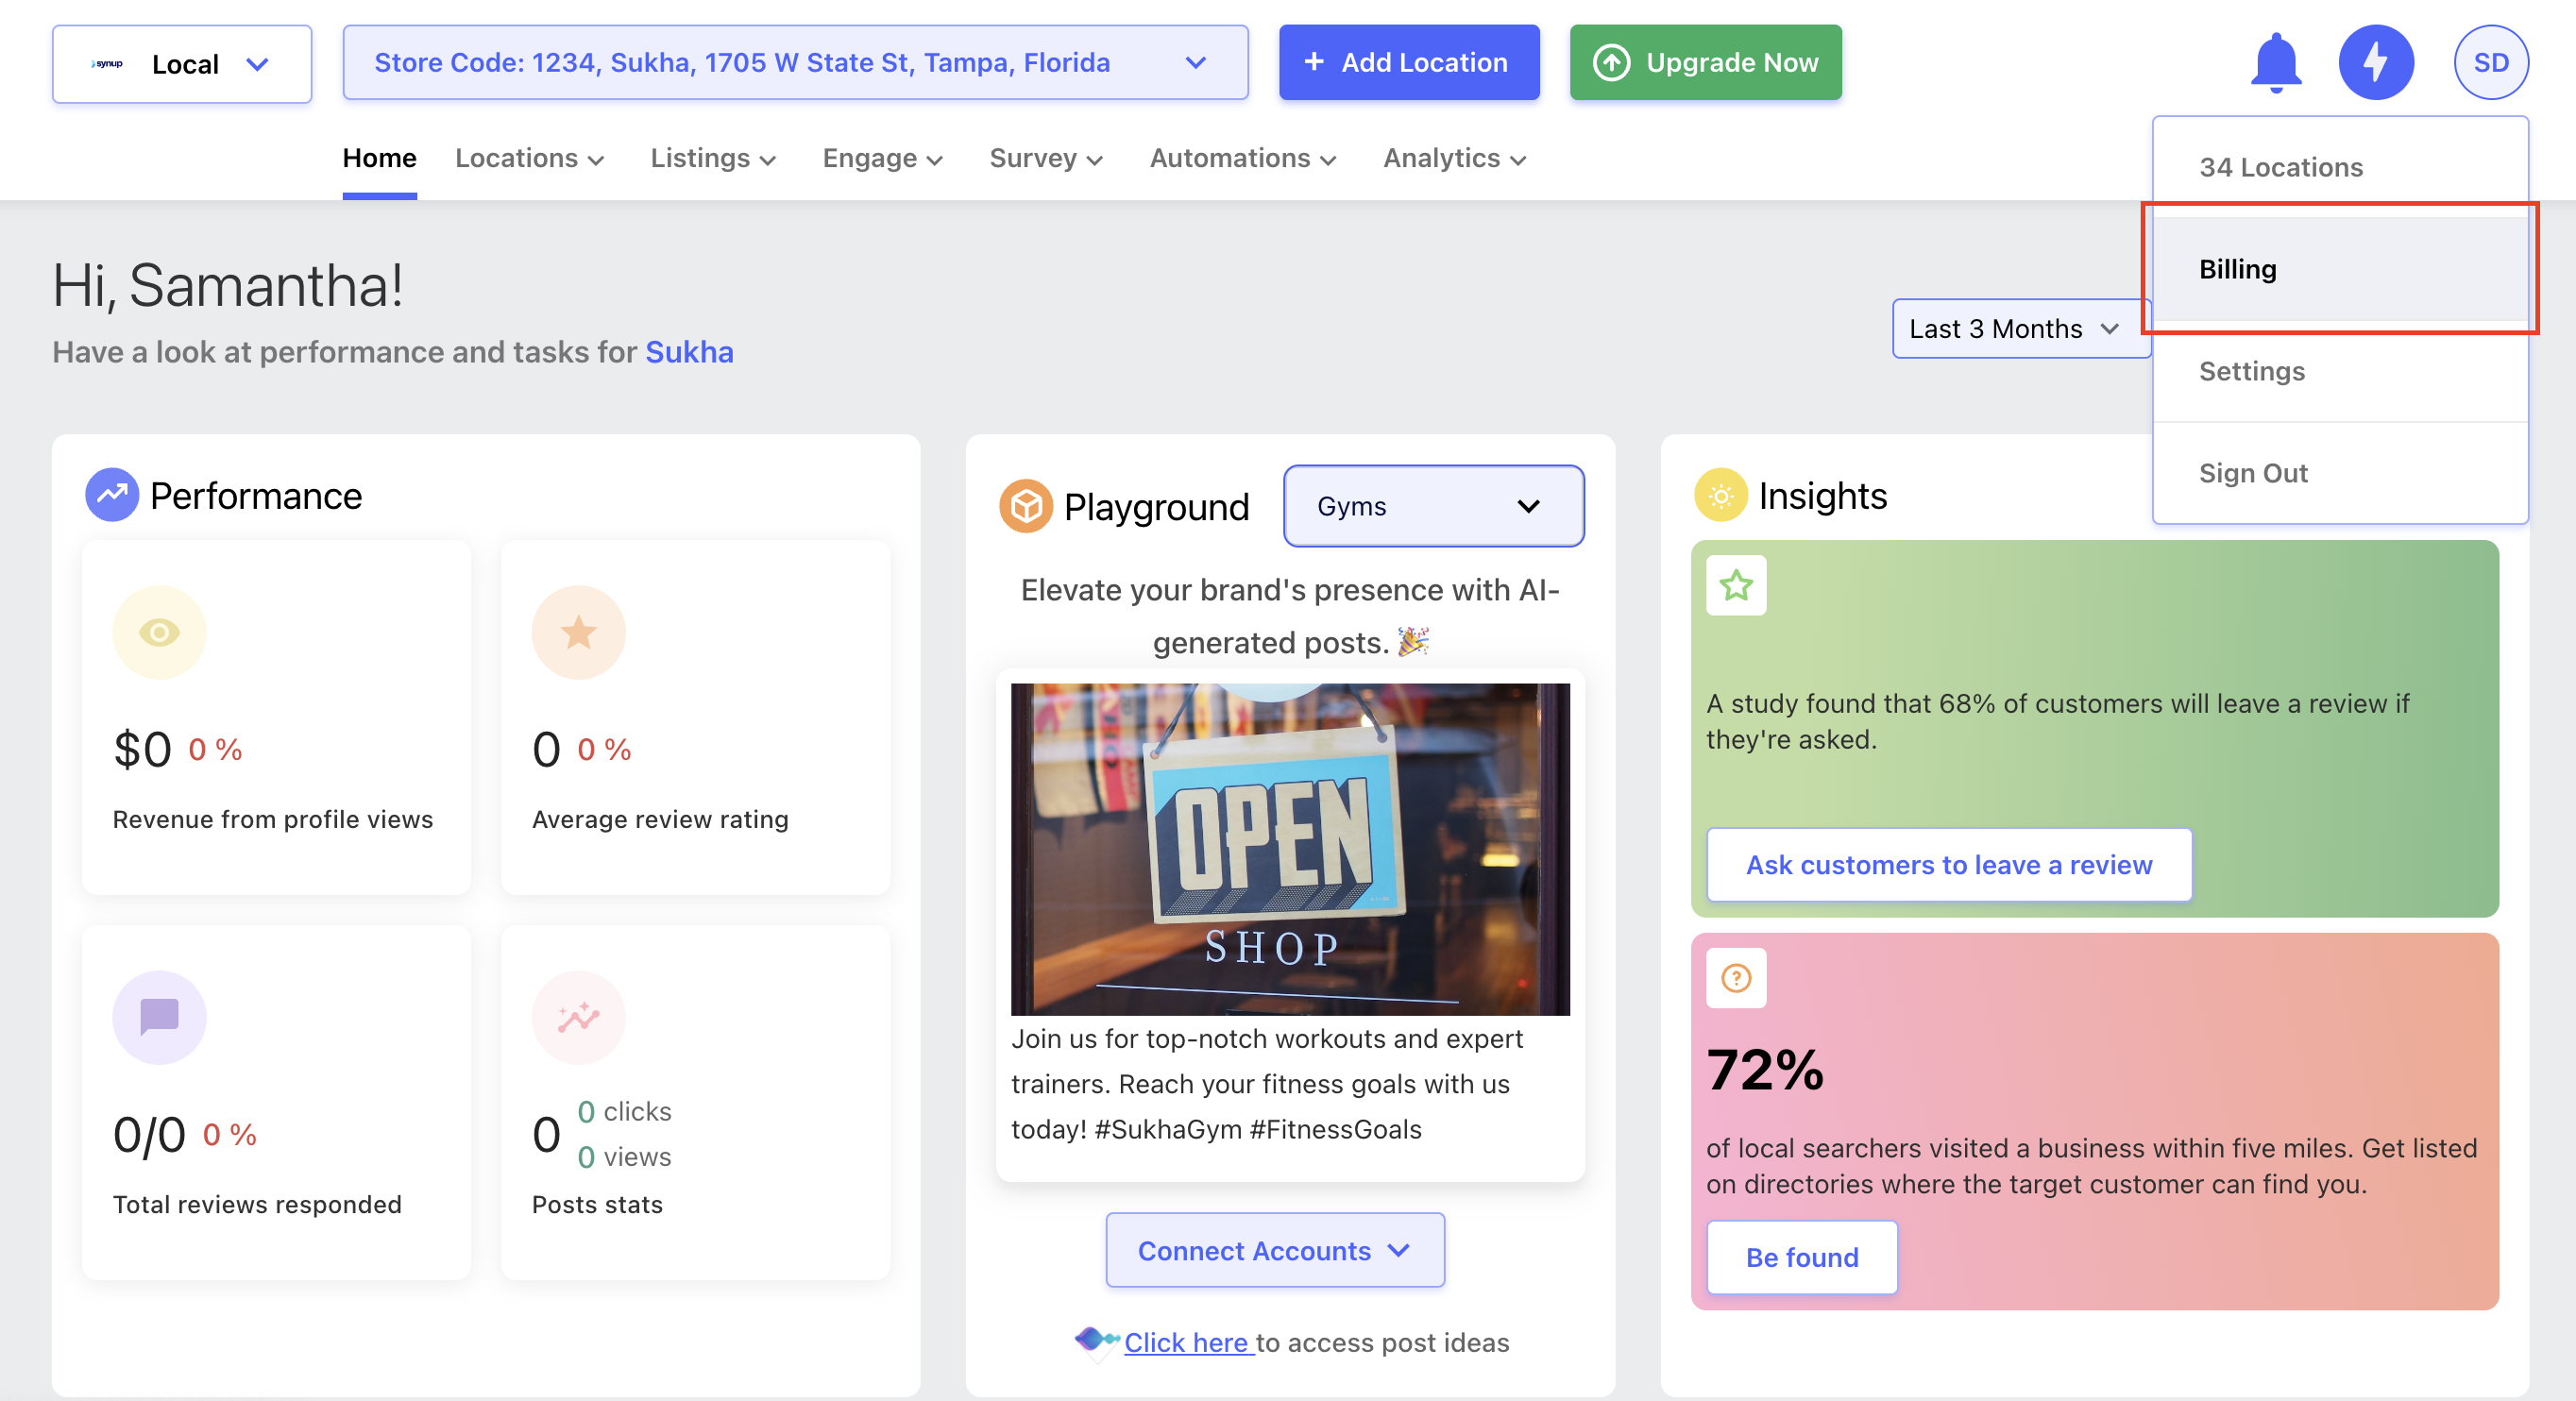This screenshot has height=1401, width=2576.
Task: Go to the Home tab
Action: [x=379, y=158]
